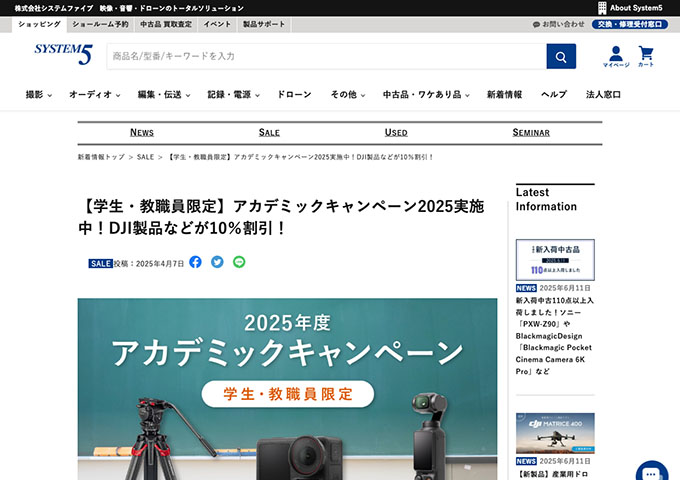Click the About System5 text
The height and width of the screenshot is (480, 680).
(636, 8)
